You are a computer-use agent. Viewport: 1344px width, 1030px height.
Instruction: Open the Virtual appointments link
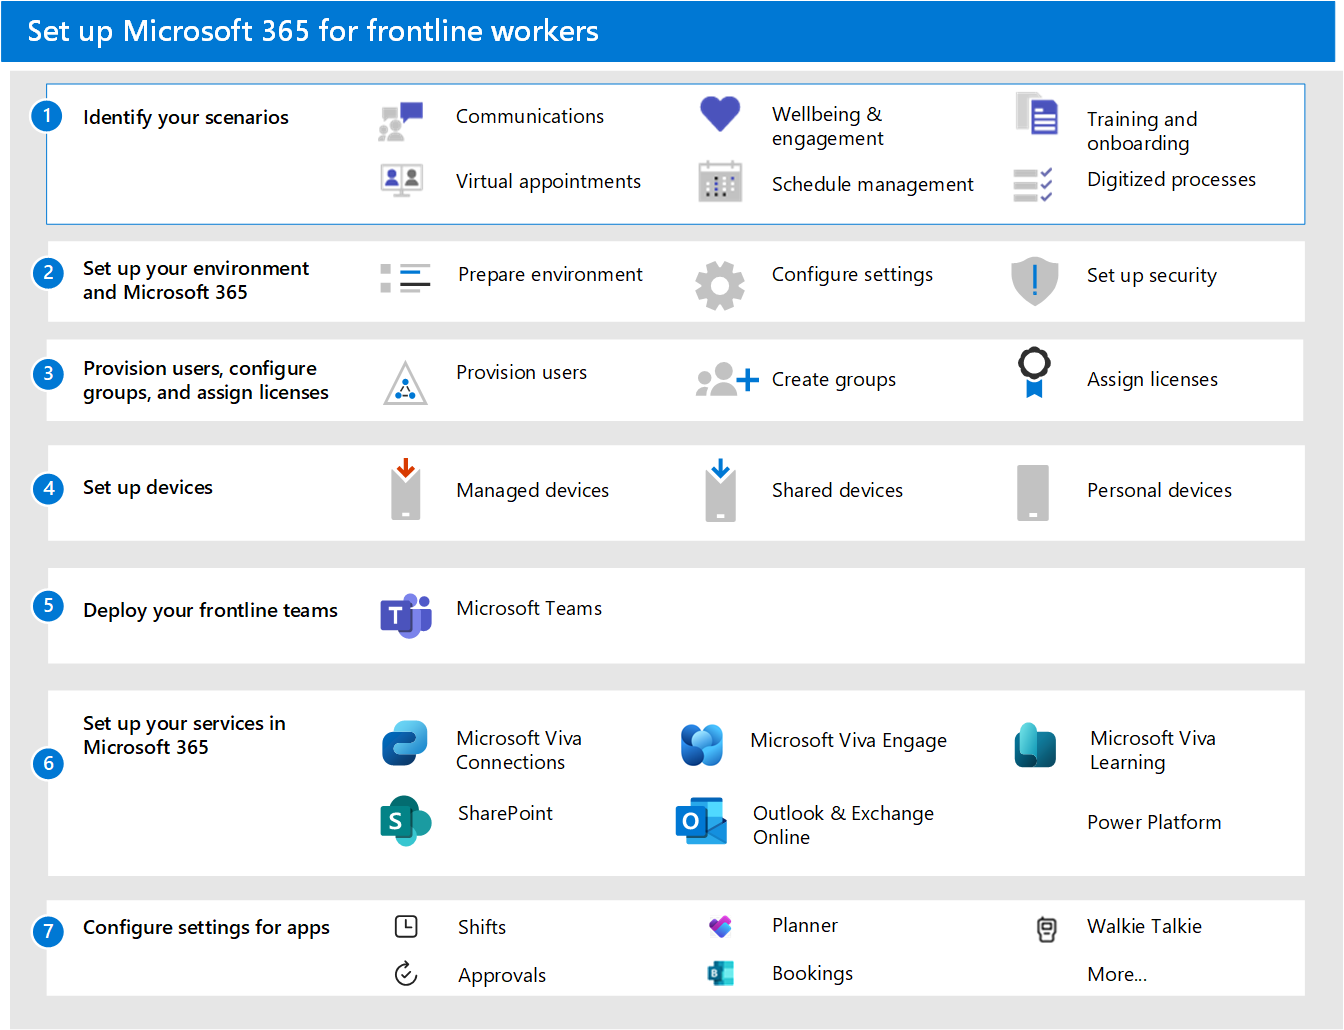pyautogui.click(x=548, y=181)
